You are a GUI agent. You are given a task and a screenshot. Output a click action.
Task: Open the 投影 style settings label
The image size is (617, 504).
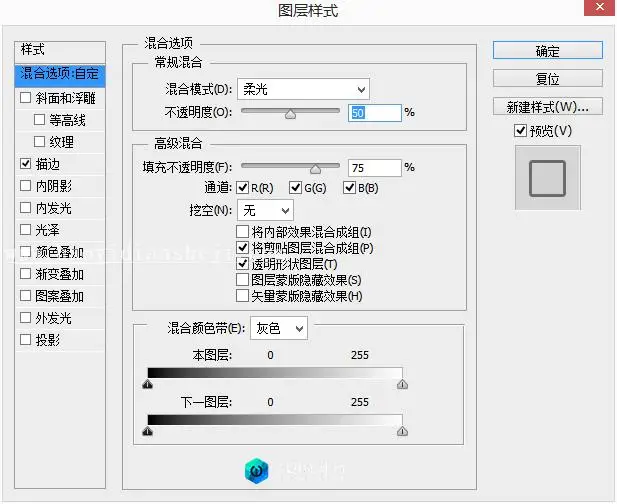coord(48,340)
